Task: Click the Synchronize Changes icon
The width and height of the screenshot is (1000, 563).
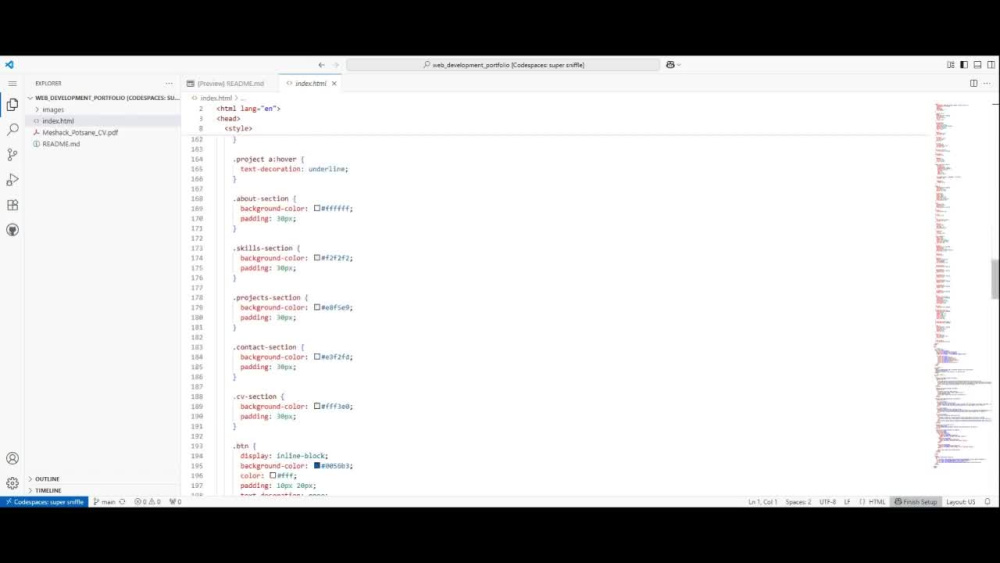Action: (122, 502)
